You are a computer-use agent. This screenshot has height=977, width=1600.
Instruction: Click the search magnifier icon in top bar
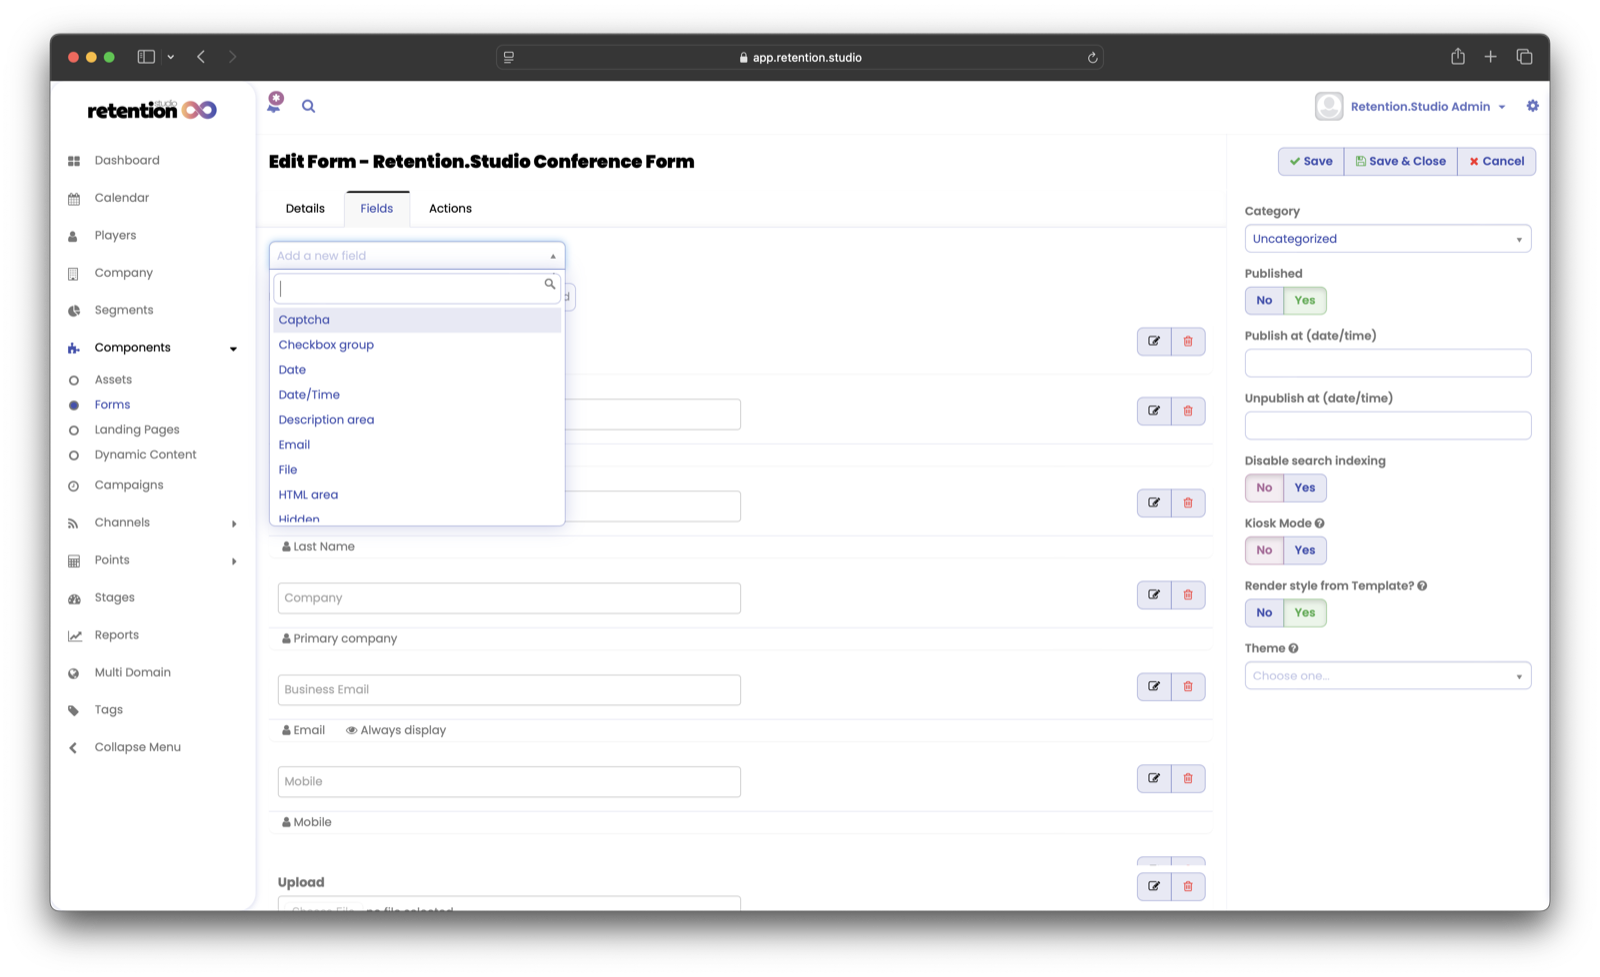(308, 106)
